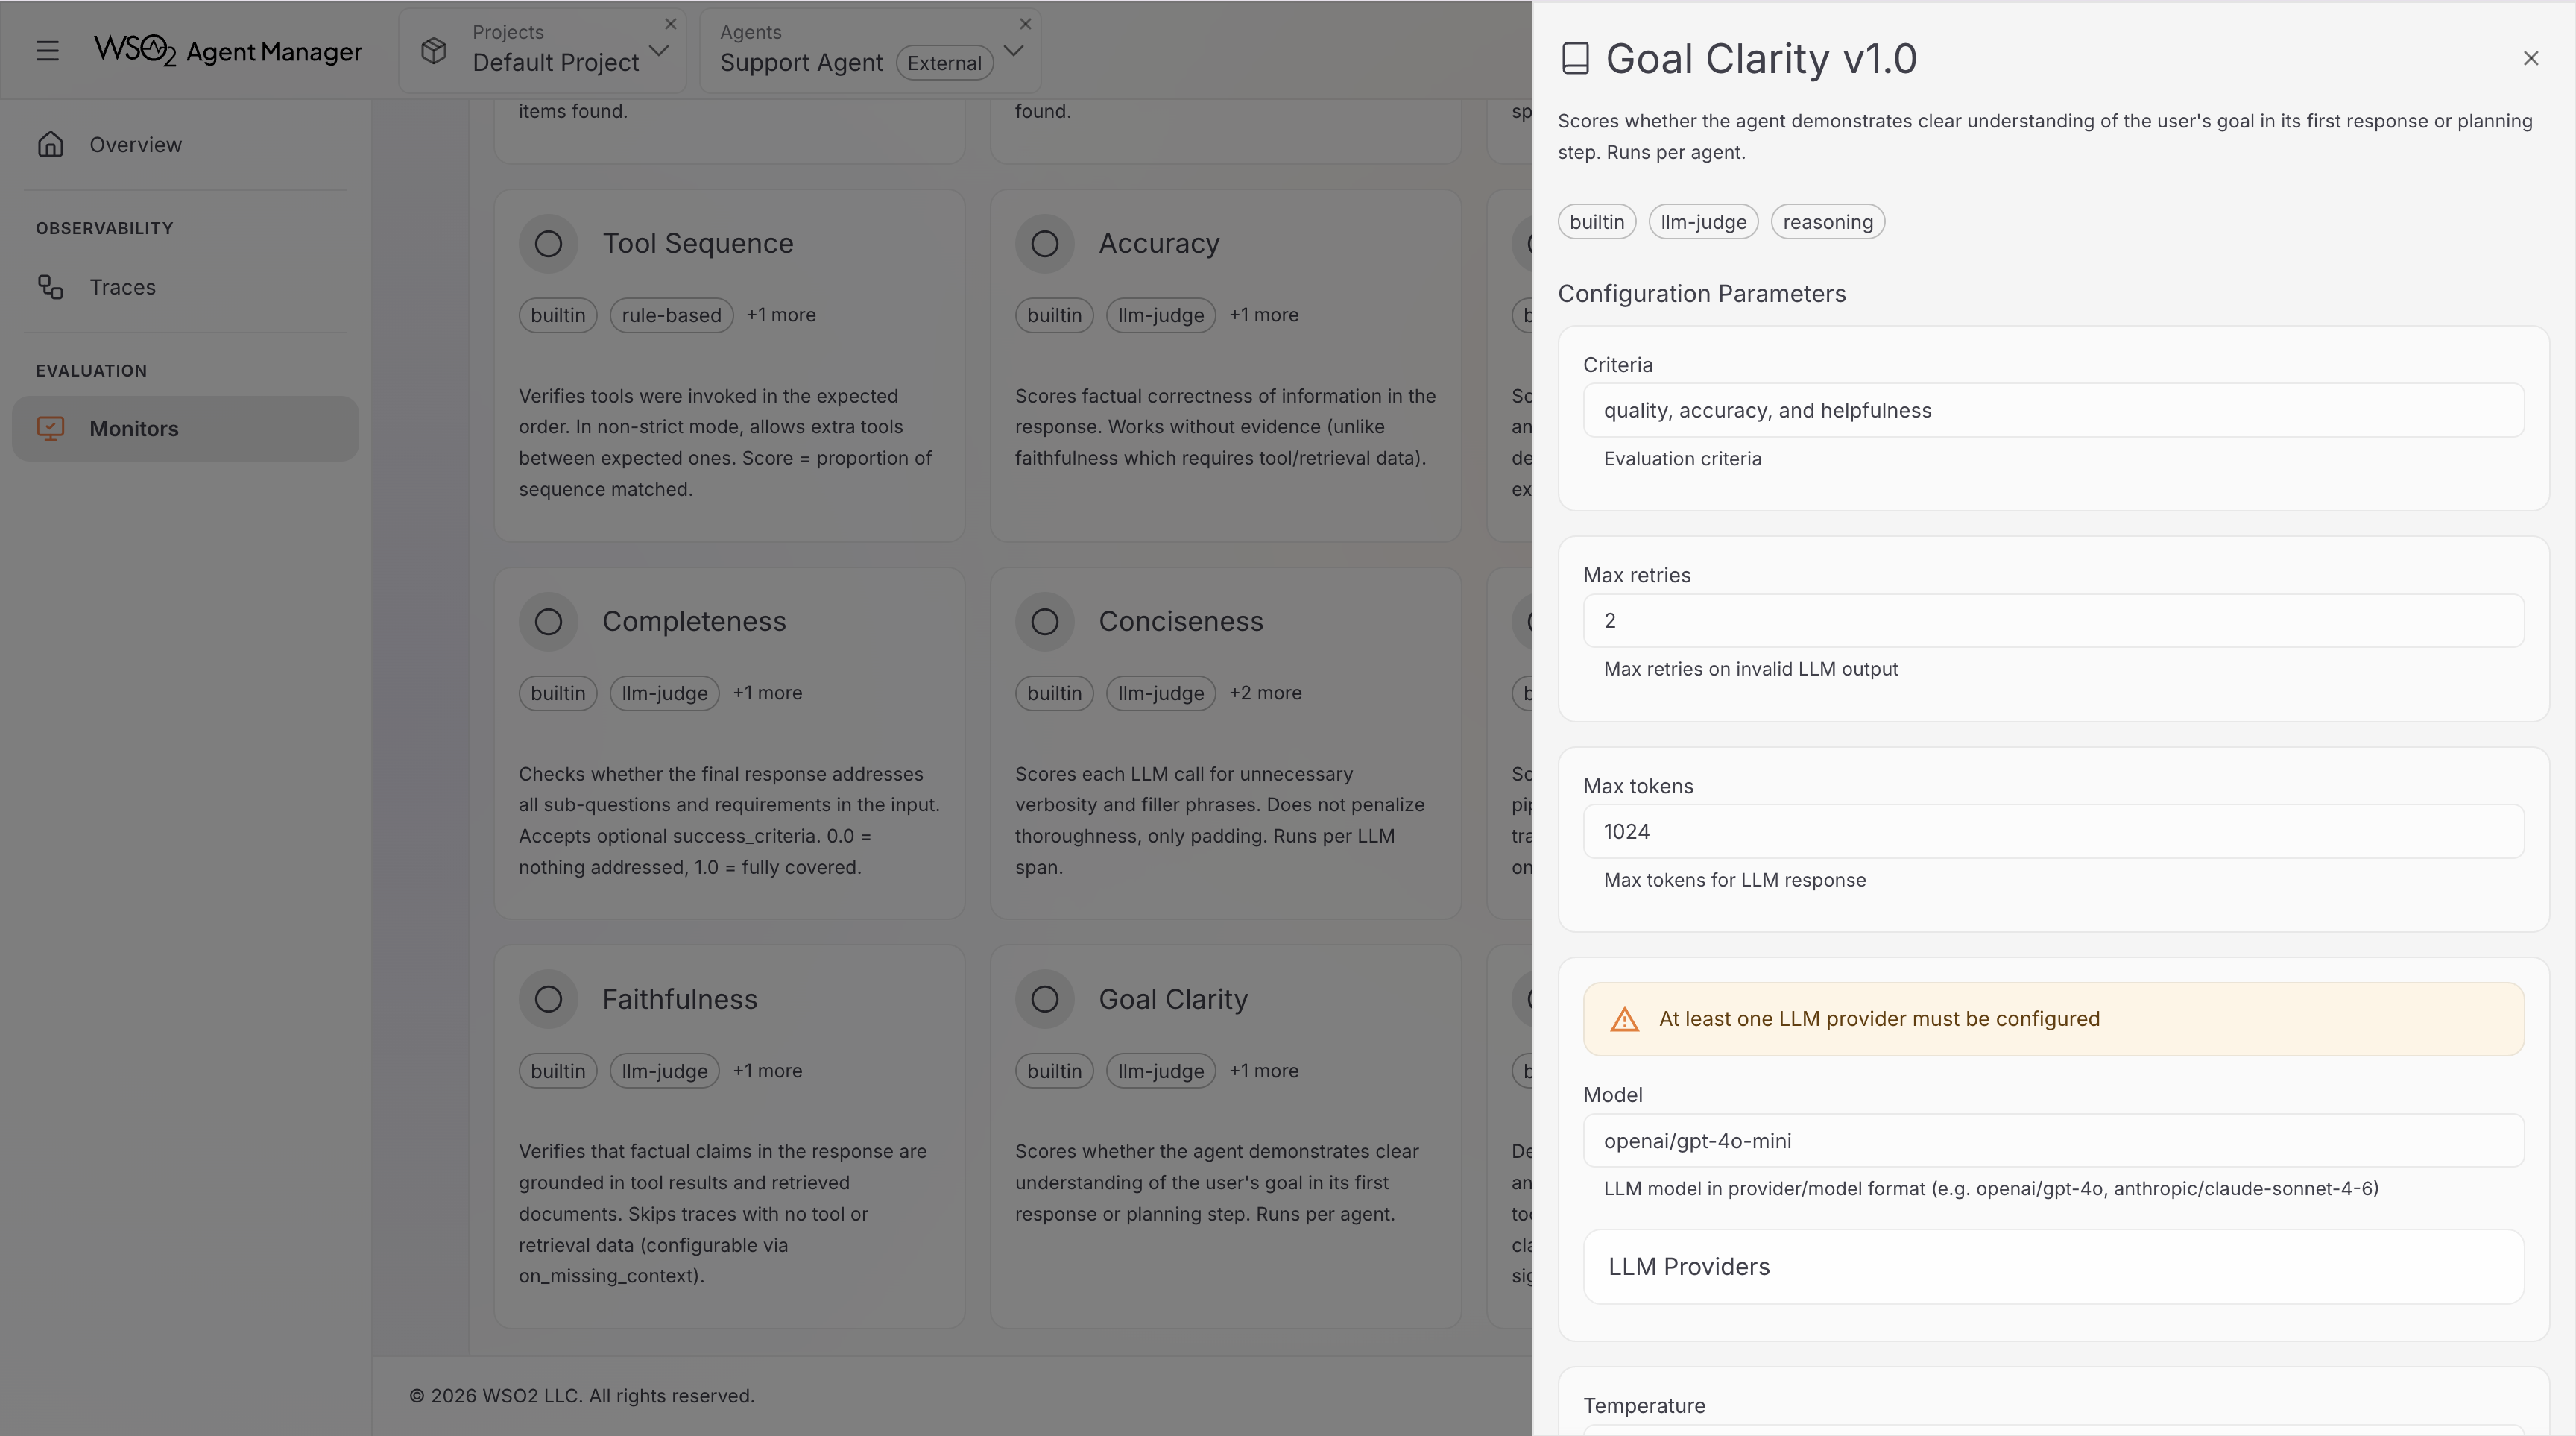Click the Traces sidebar icon
This screenshot has width=2576, height=1436.
[50, 287]
